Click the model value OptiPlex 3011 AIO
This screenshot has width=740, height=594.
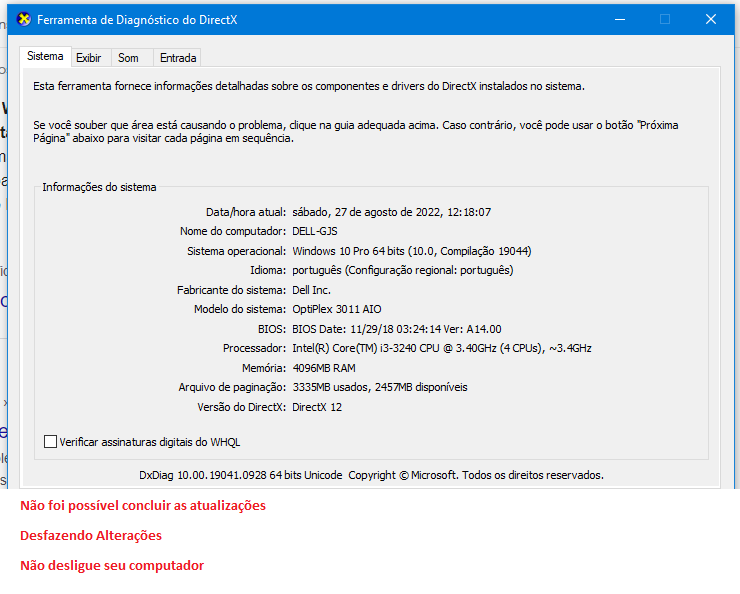336,310
